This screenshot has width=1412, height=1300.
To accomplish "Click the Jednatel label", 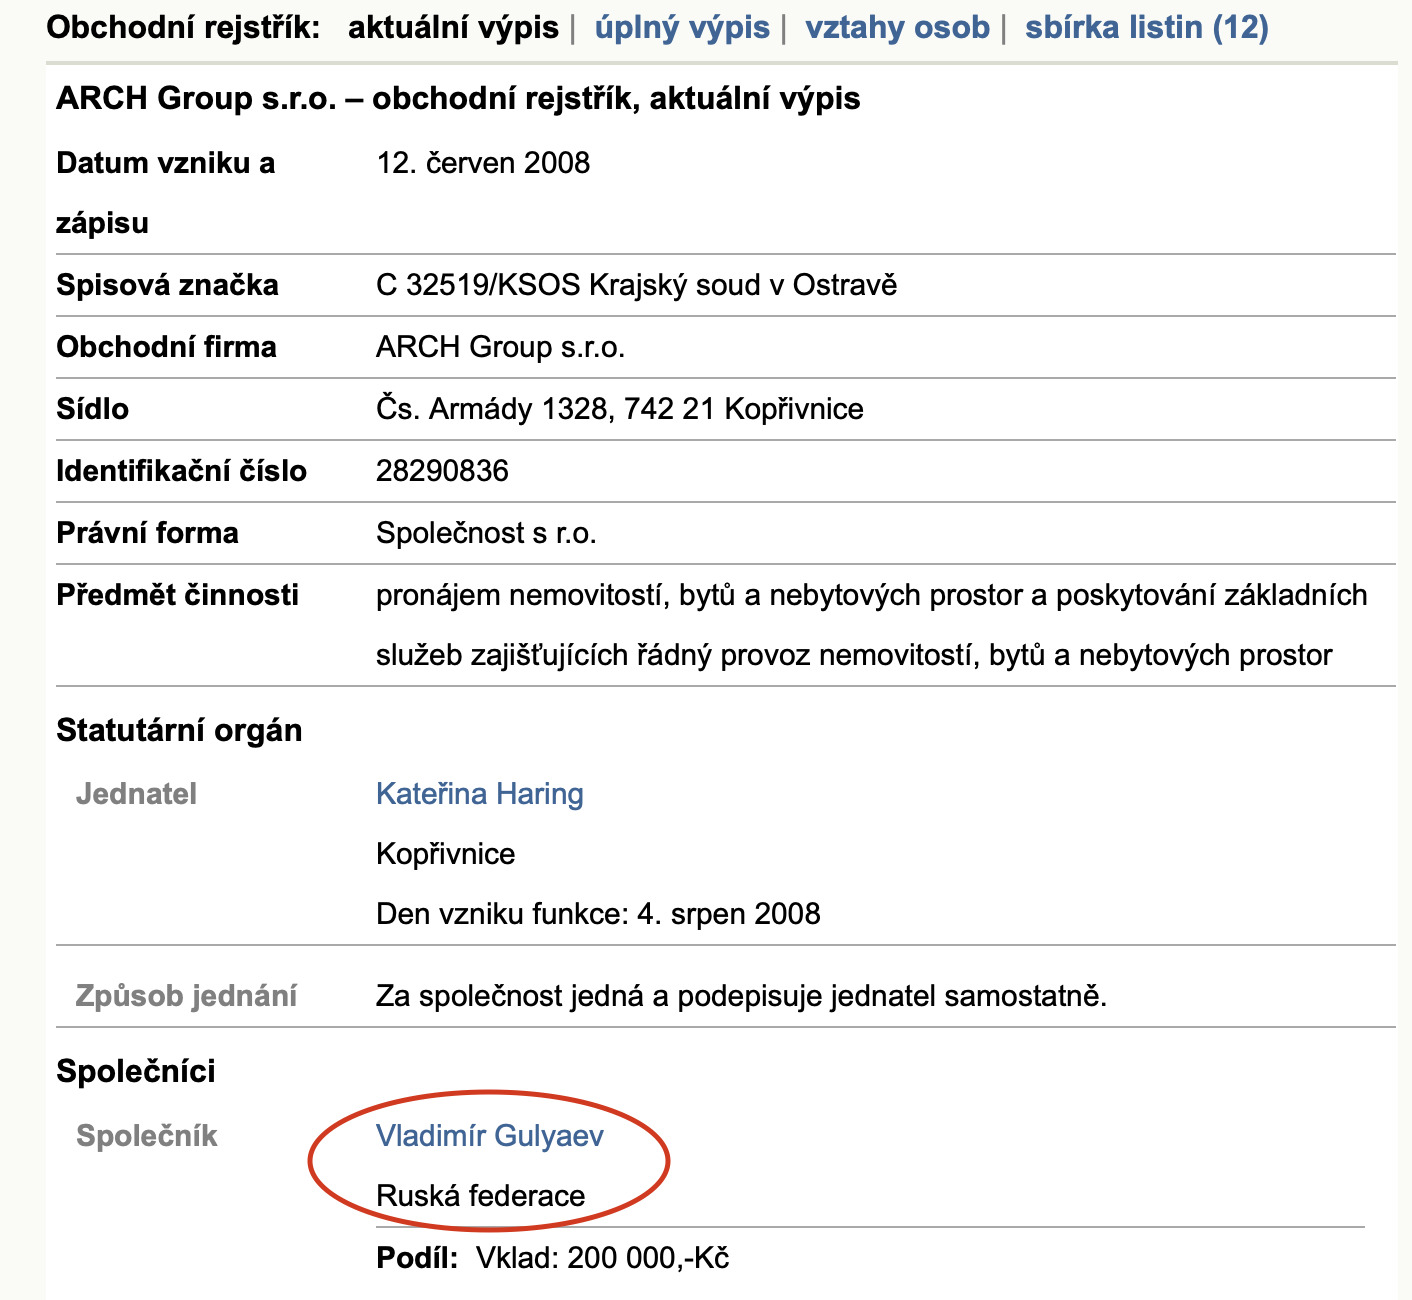I will [x=136, y=794].
